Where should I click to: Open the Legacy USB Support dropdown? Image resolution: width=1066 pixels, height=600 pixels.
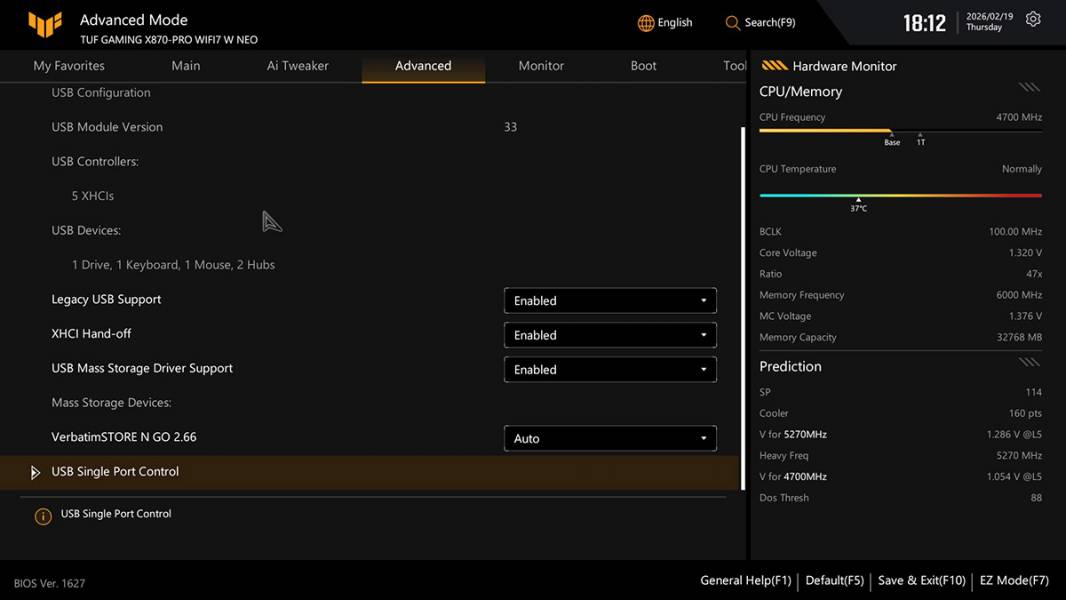click(609, 301)
